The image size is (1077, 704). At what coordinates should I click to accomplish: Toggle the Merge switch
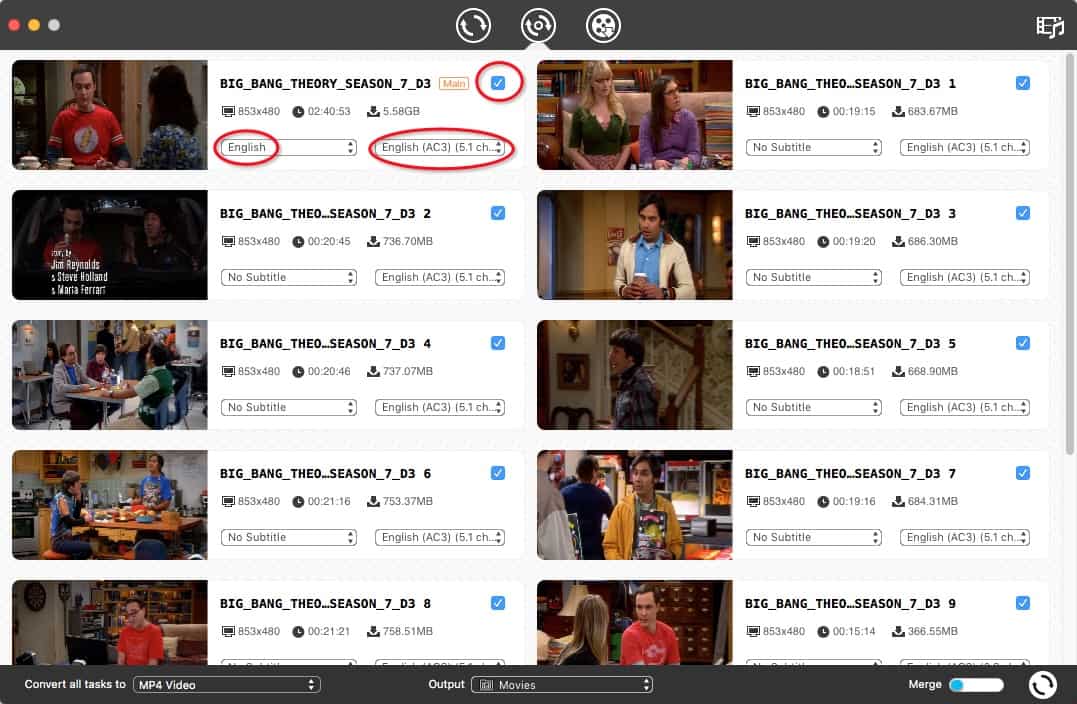[x=976, y=685]
